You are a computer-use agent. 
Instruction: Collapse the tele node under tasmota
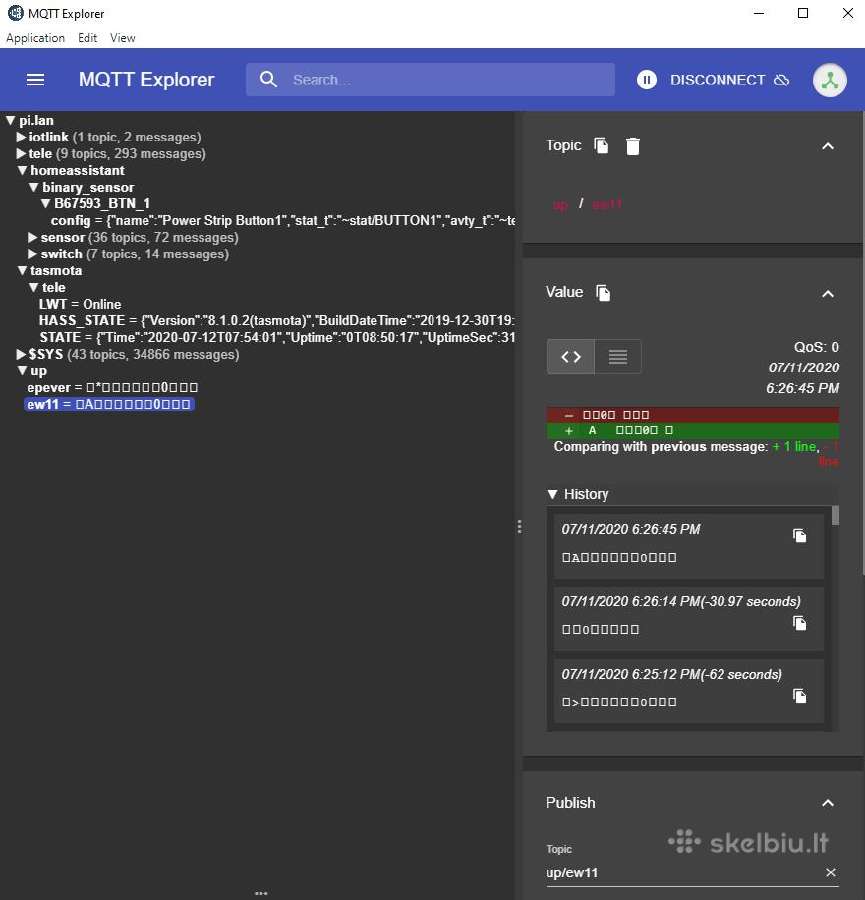pos(34,287)
